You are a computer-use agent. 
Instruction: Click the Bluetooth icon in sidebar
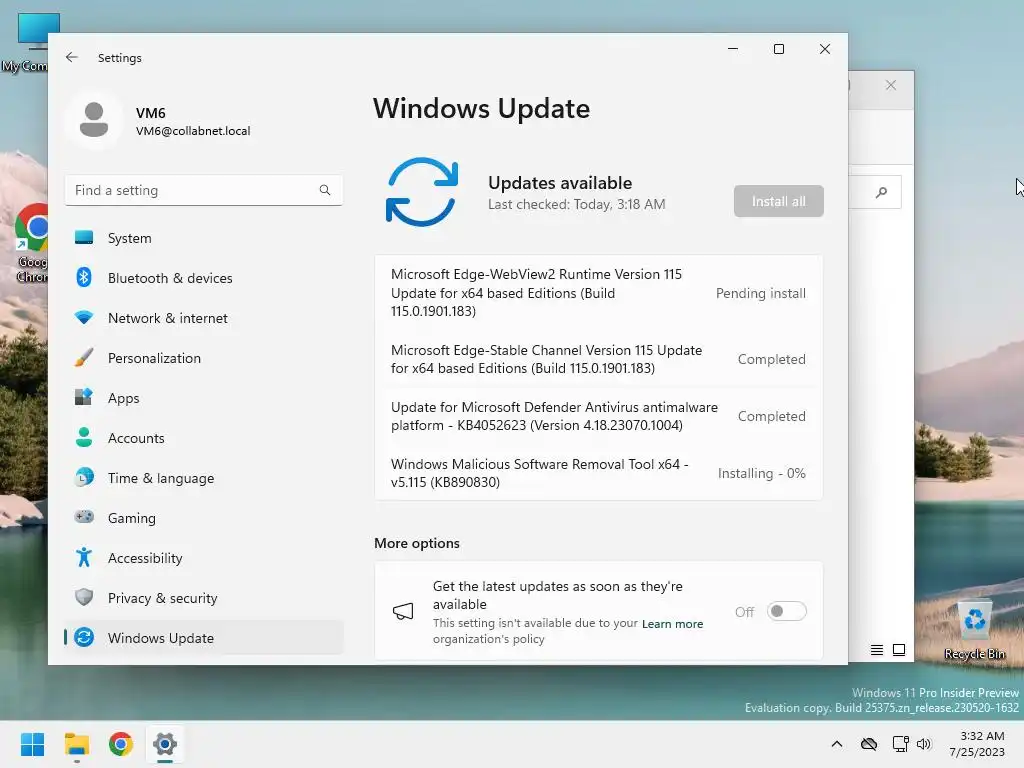coord(84,278)
